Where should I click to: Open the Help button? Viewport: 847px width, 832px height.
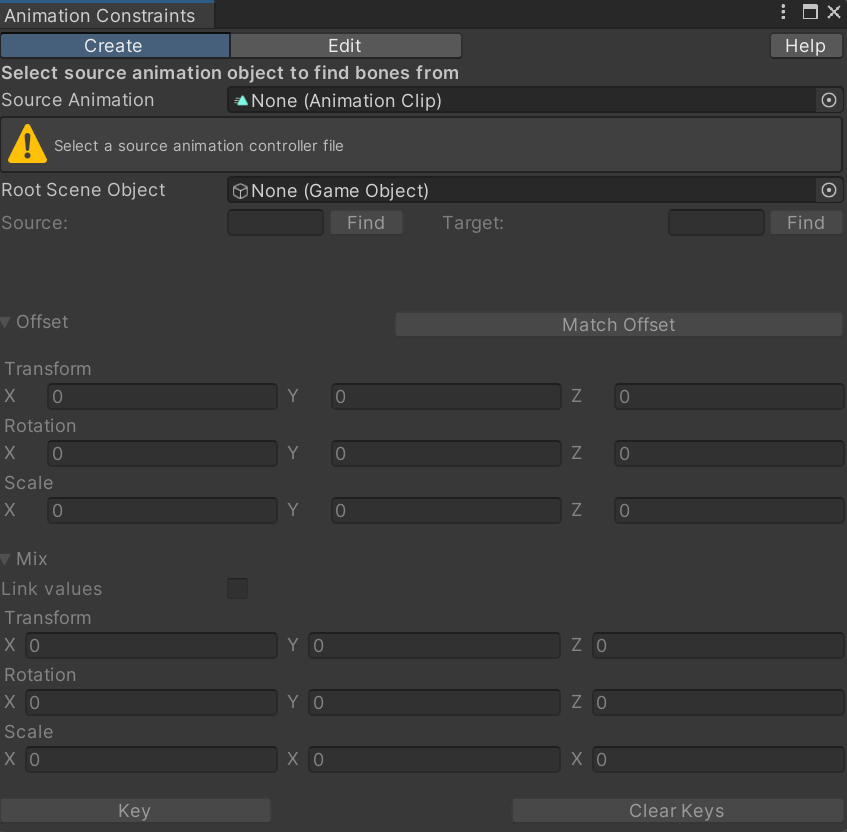[805, 46]
